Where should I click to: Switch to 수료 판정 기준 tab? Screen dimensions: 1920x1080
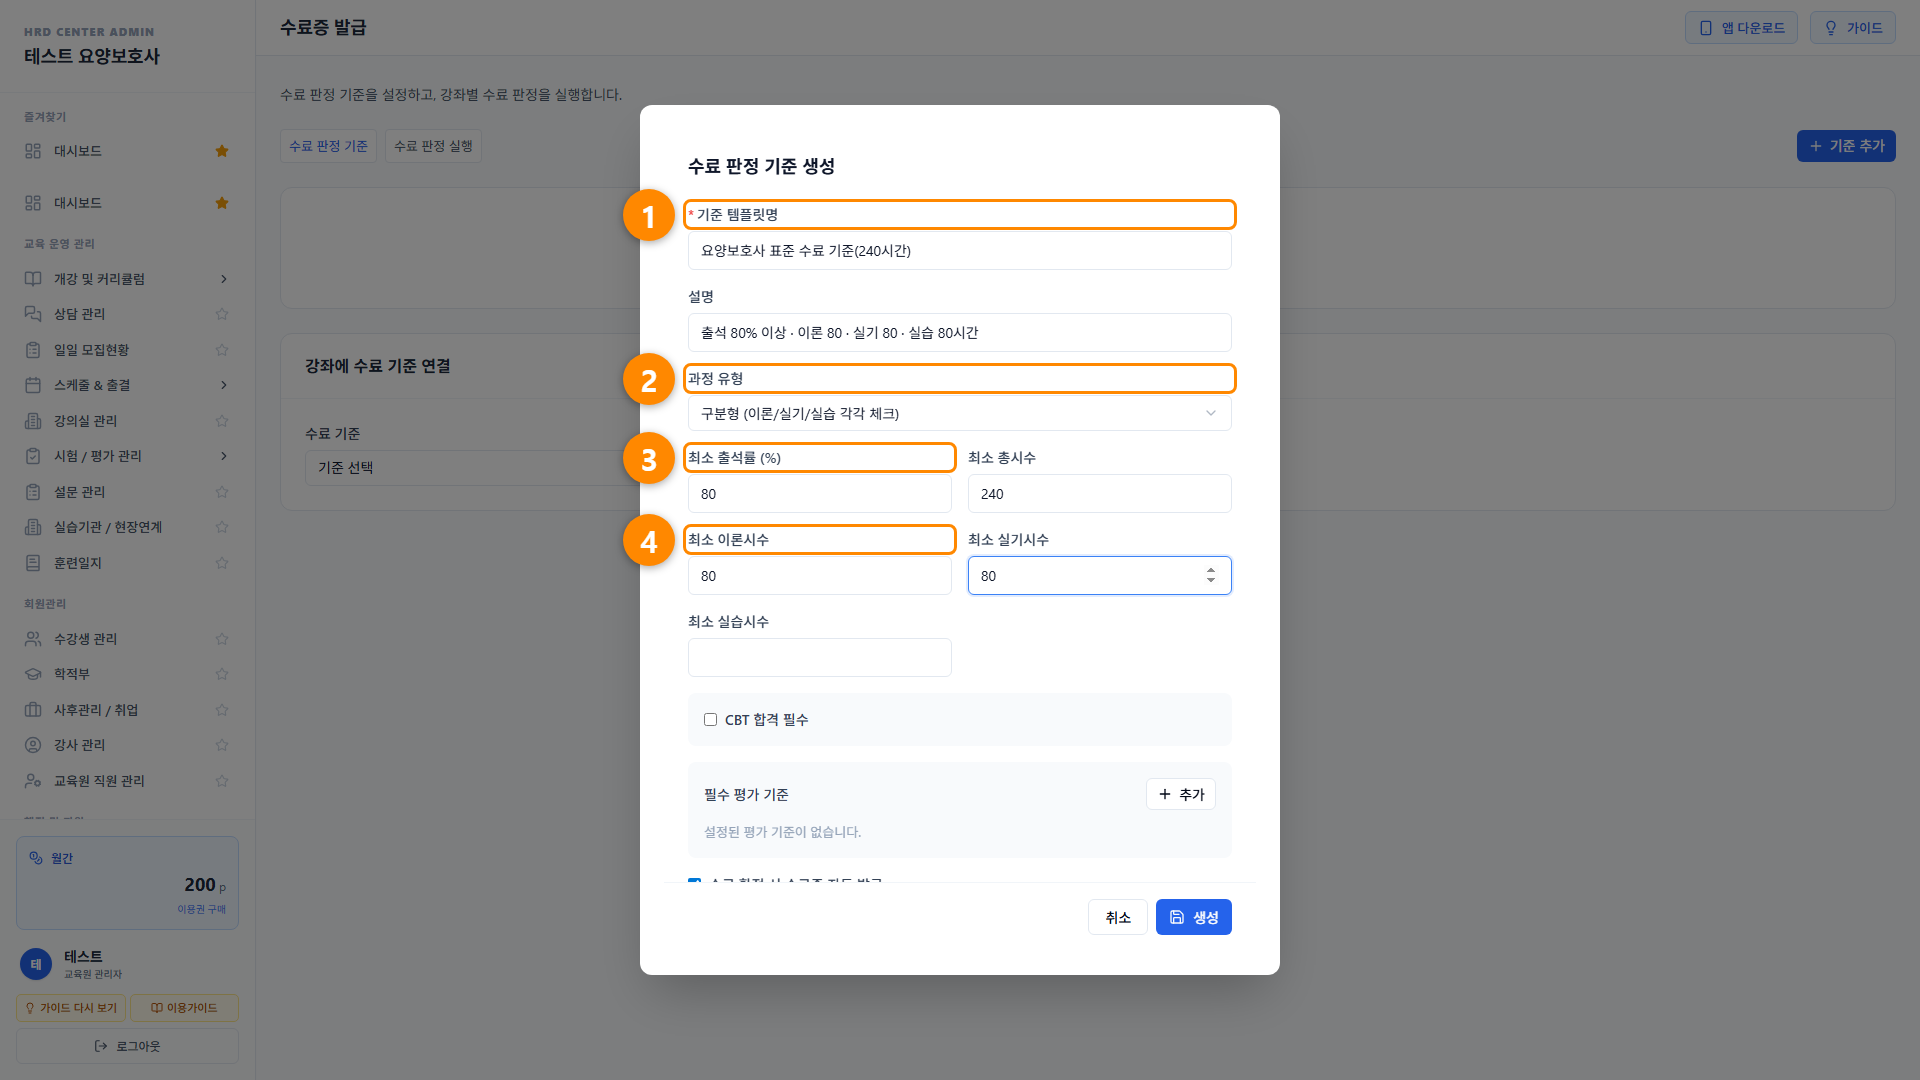pos(328,146)
